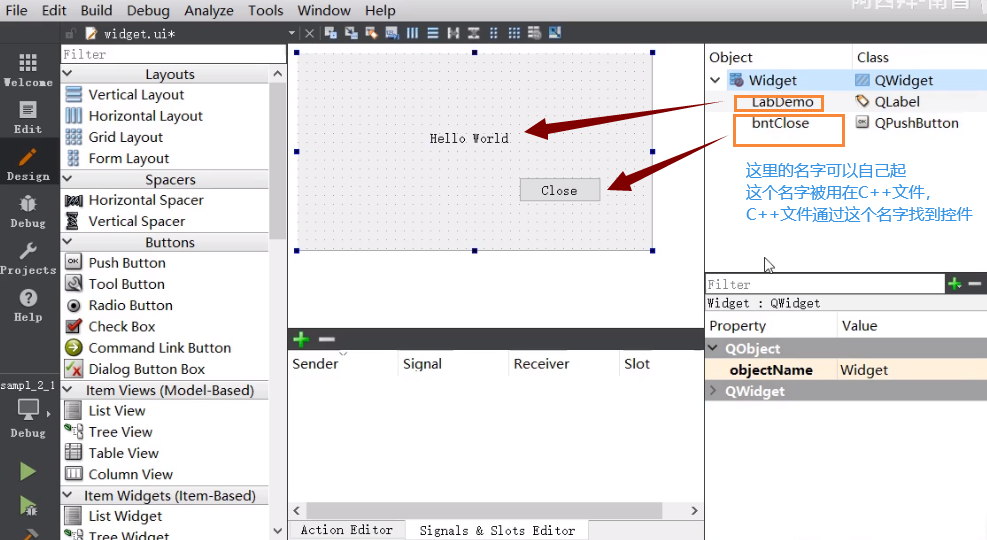Click green plus in Signals & Slots editor
The height and width of the screenshot is (540, 987).
pos(300,340)
